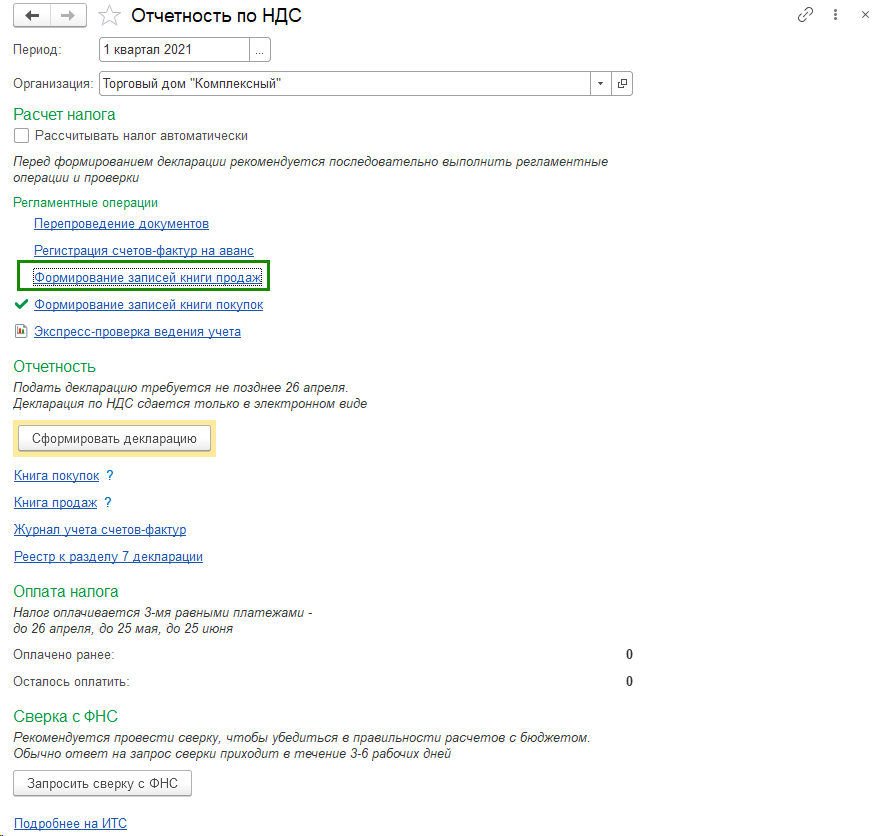
Task: Click question mark next to Книга продаж
Action: pyautogui.click(x=108, y=503)
